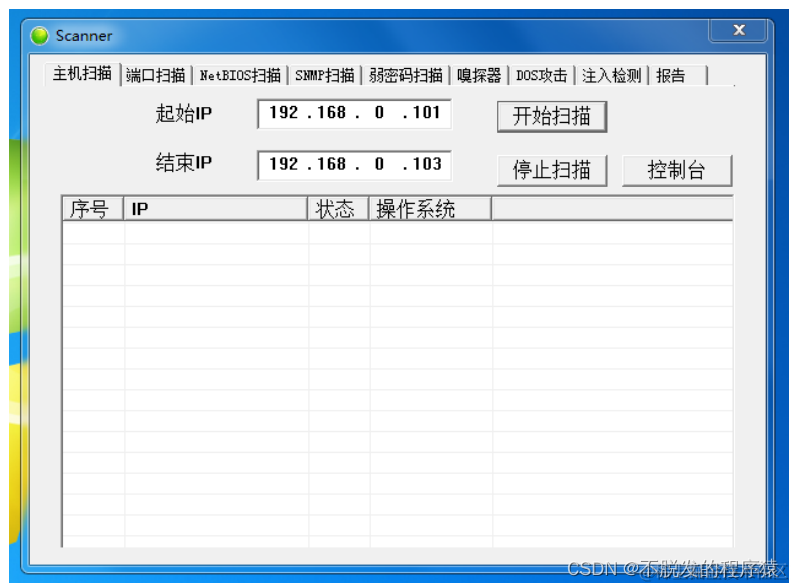Image resolution: width=795 pixels, height=588 pixels.
Task: Close the Scanner window
Action: point(739,30)
